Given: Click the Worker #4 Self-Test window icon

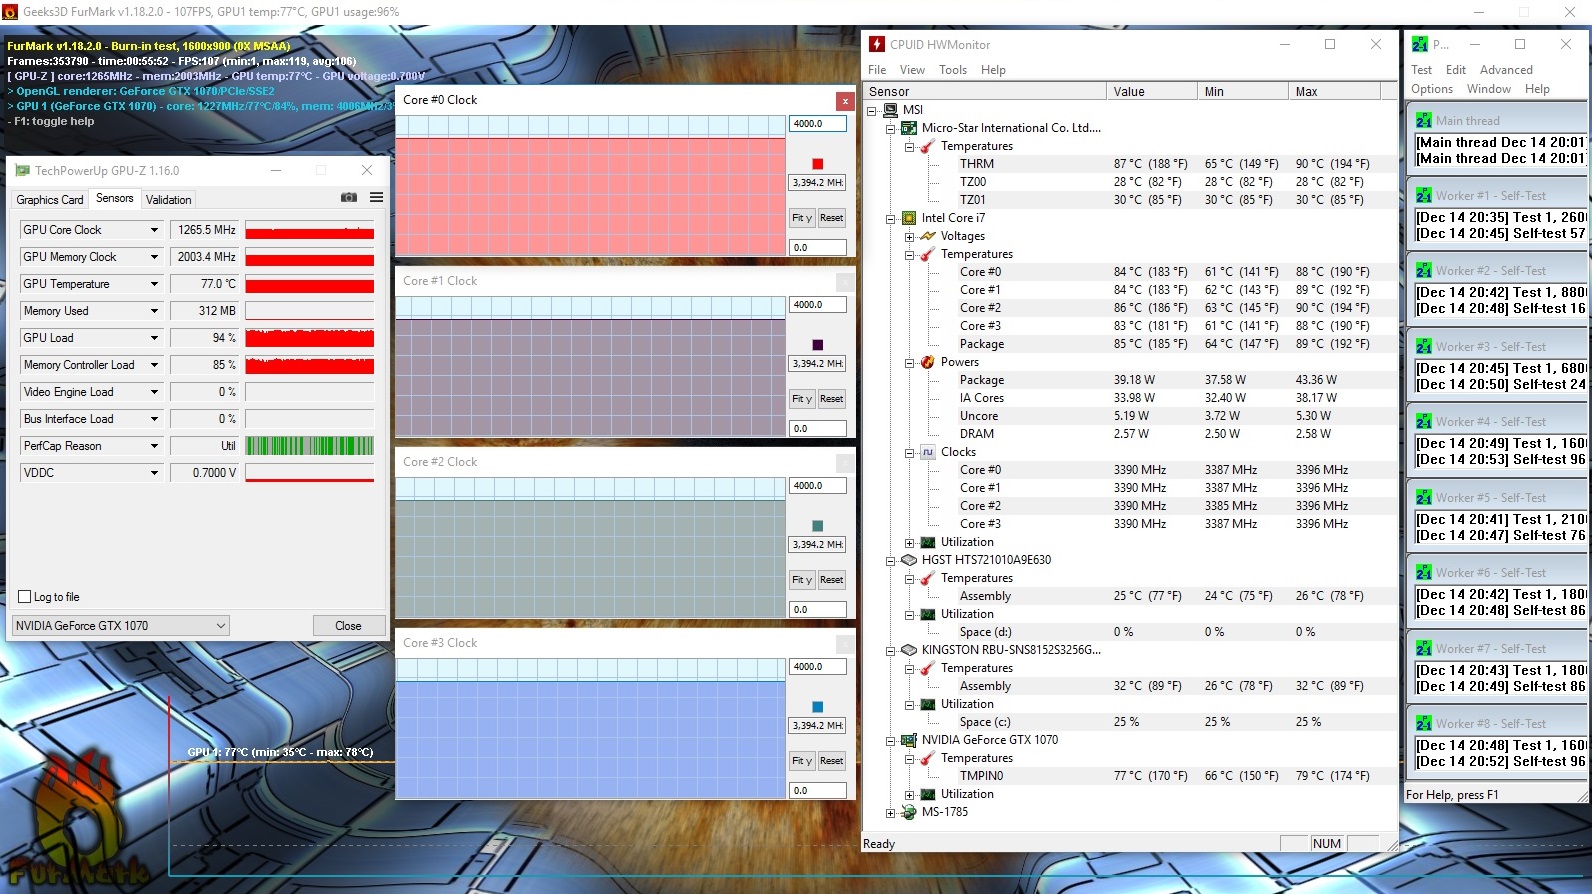Looking at the screenshot, I should coord(1424,421).
